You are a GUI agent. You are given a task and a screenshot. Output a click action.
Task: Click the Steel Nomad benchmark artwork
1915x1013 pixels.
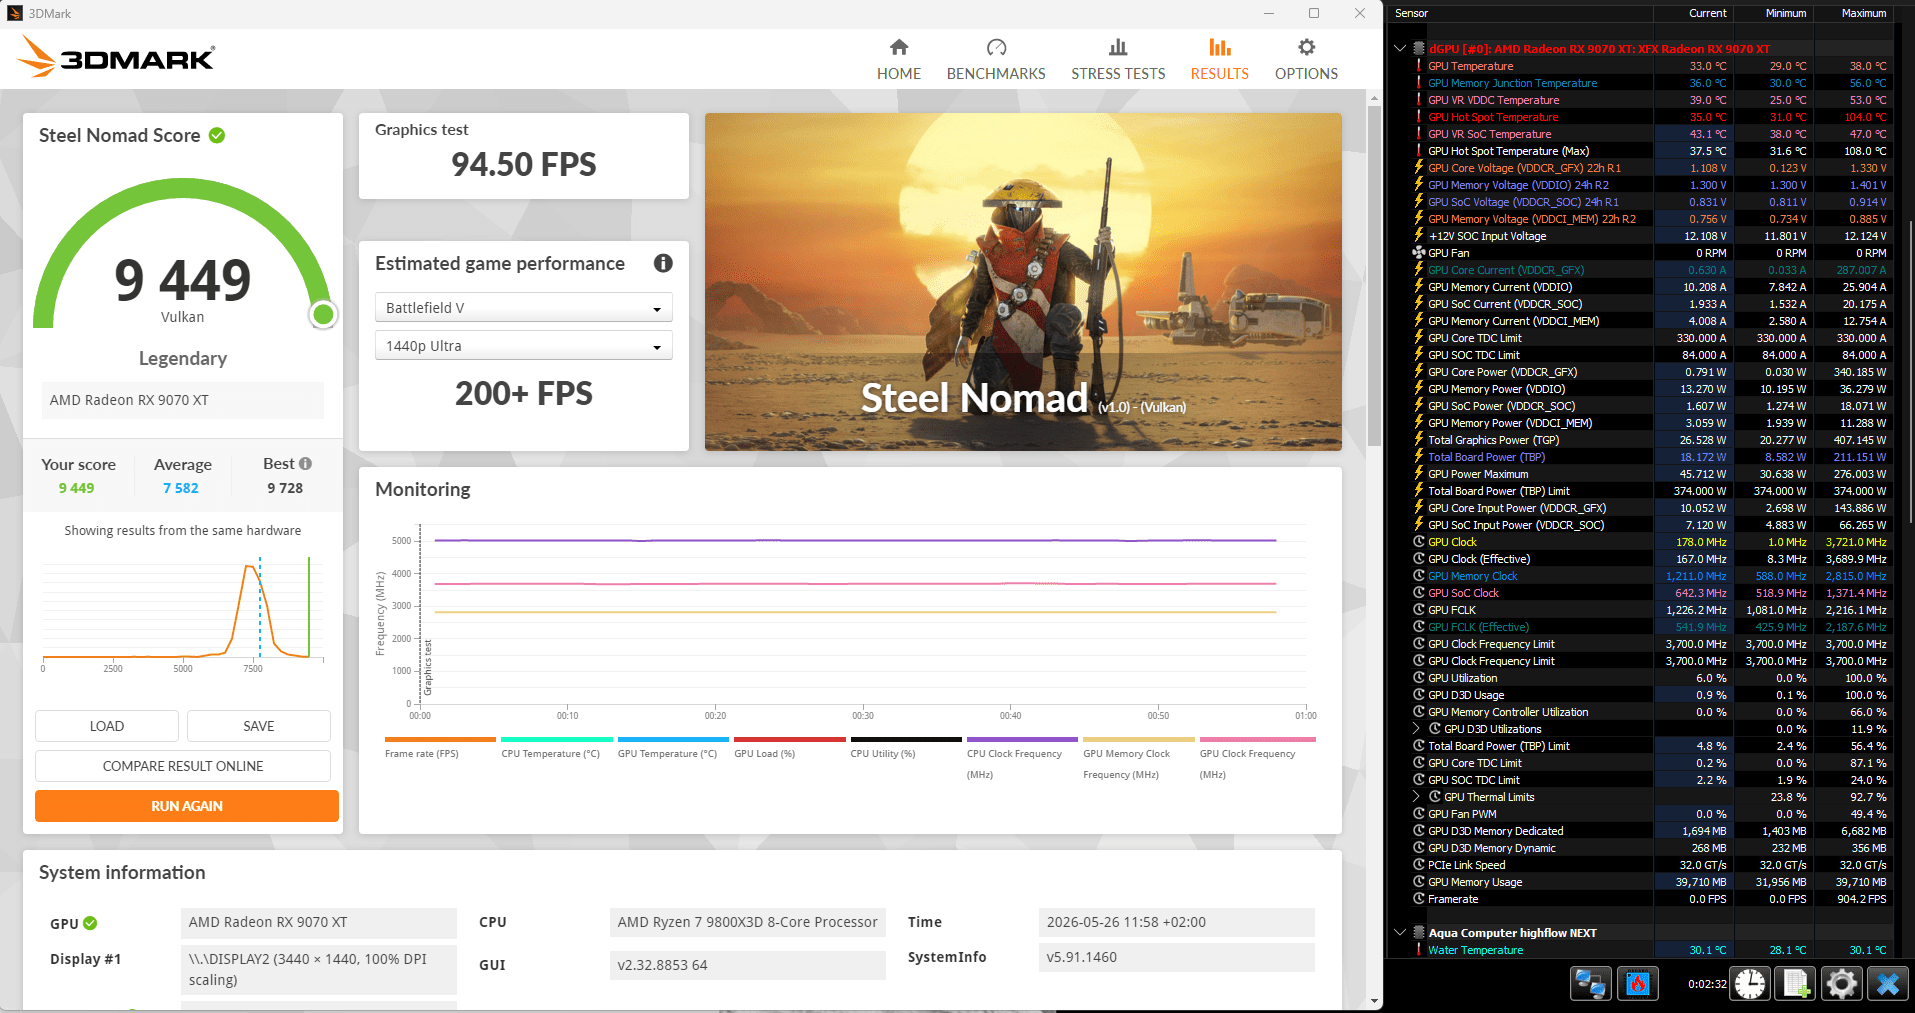point(1023,282)
